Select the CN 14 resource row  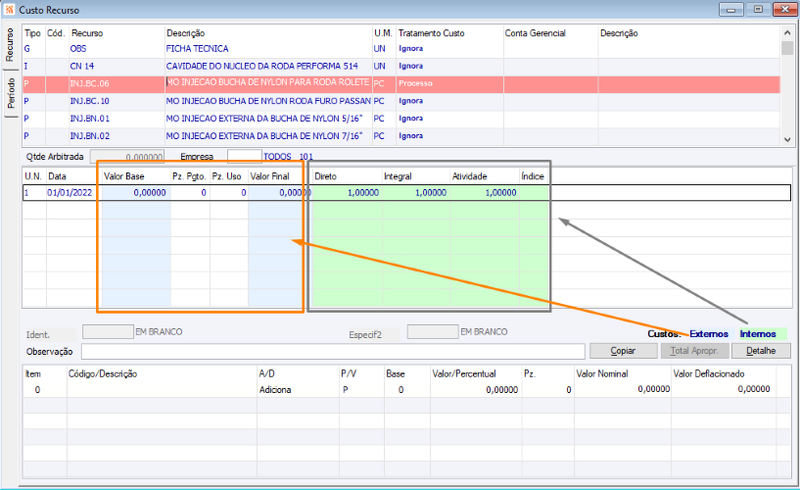pyautogui.click(x=402, y=66)
